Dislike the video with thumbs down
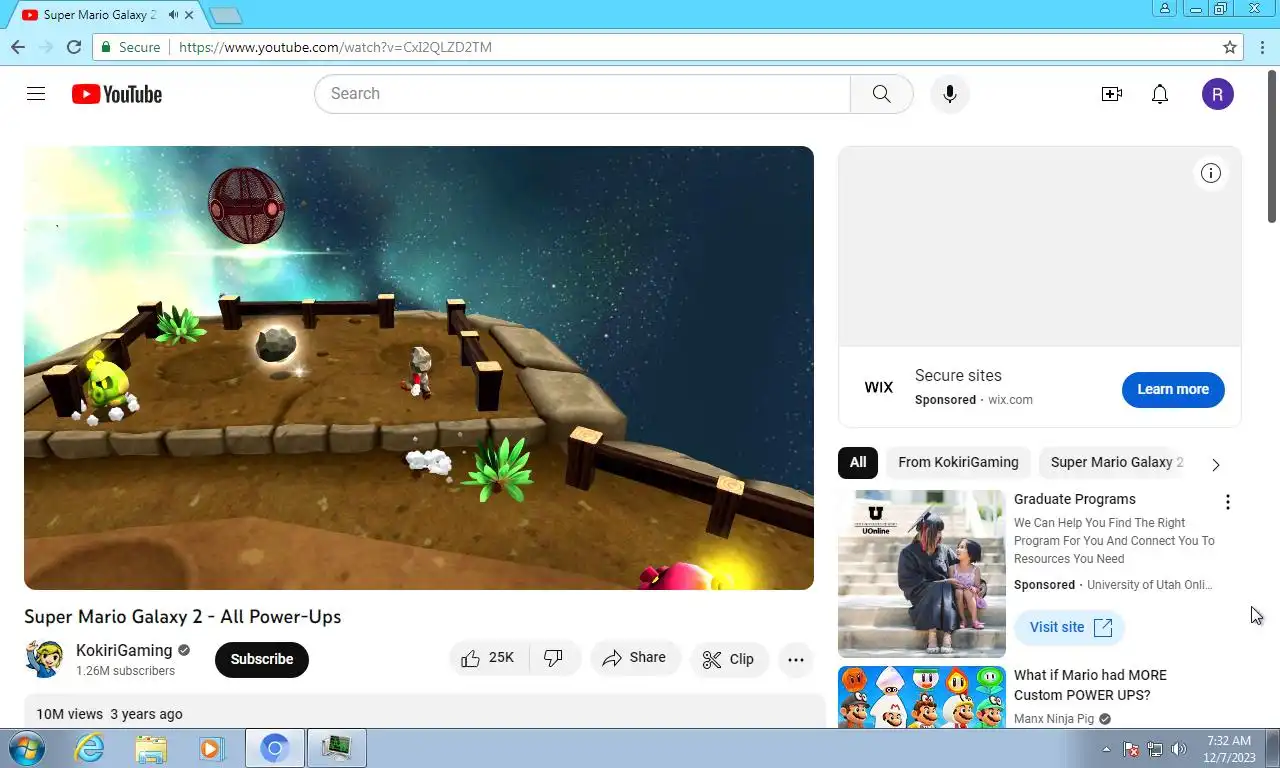The image size is (1280, 768). click(553, 658)
